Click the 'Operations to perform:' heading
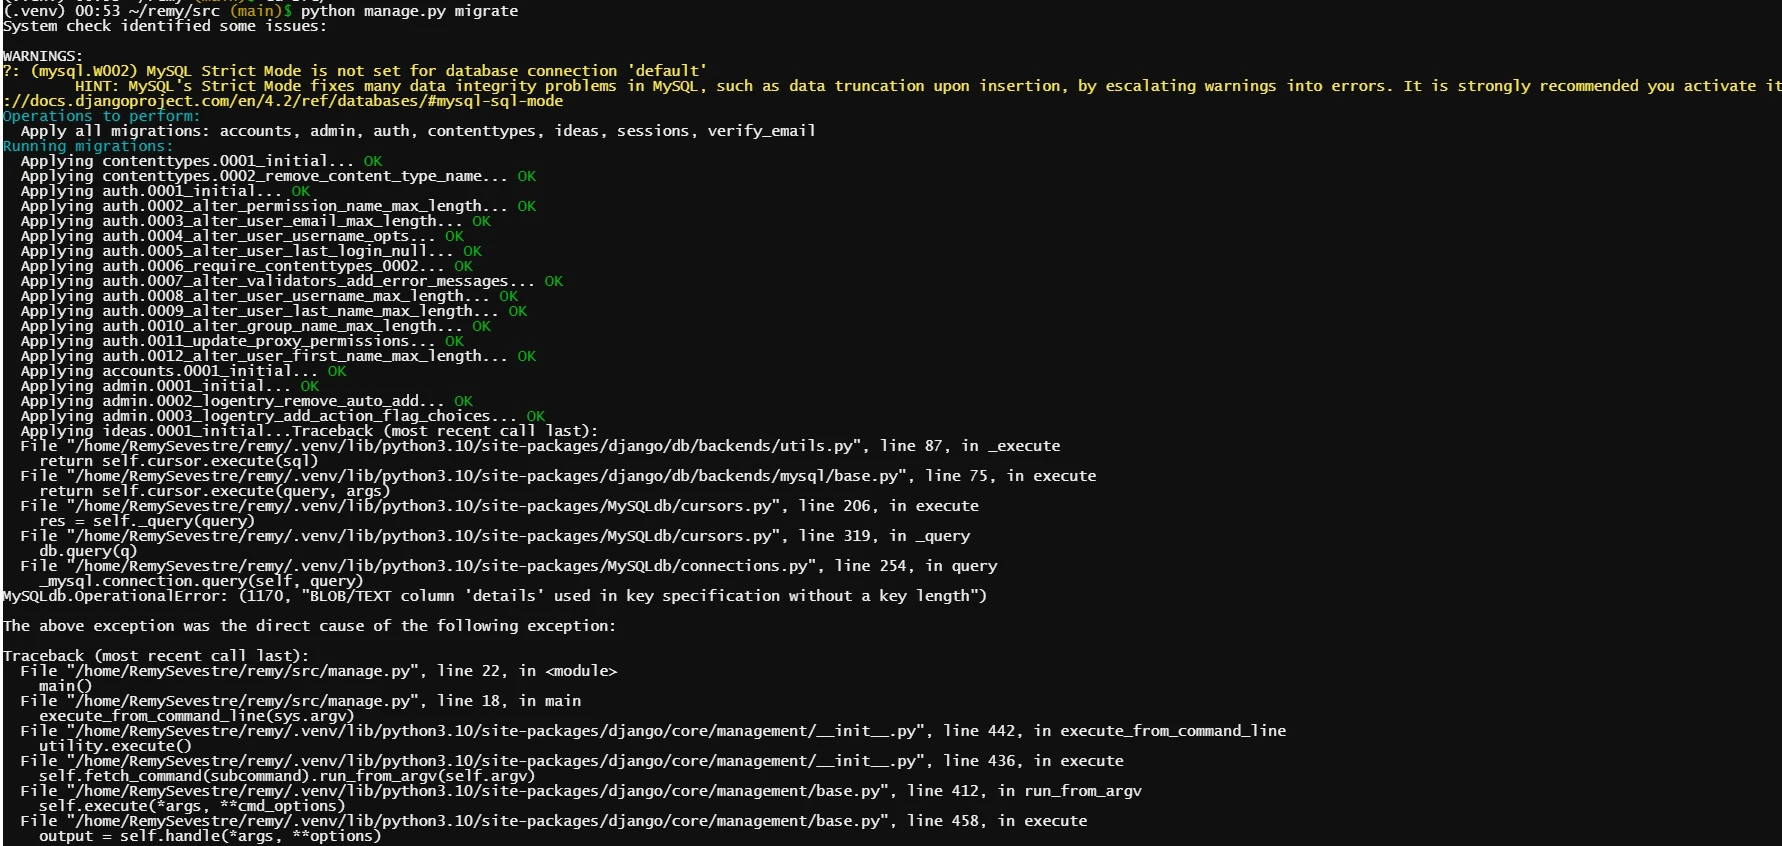Image resolution: width=1782 pixels, height=846 pixels. click(x=101, y=116)
